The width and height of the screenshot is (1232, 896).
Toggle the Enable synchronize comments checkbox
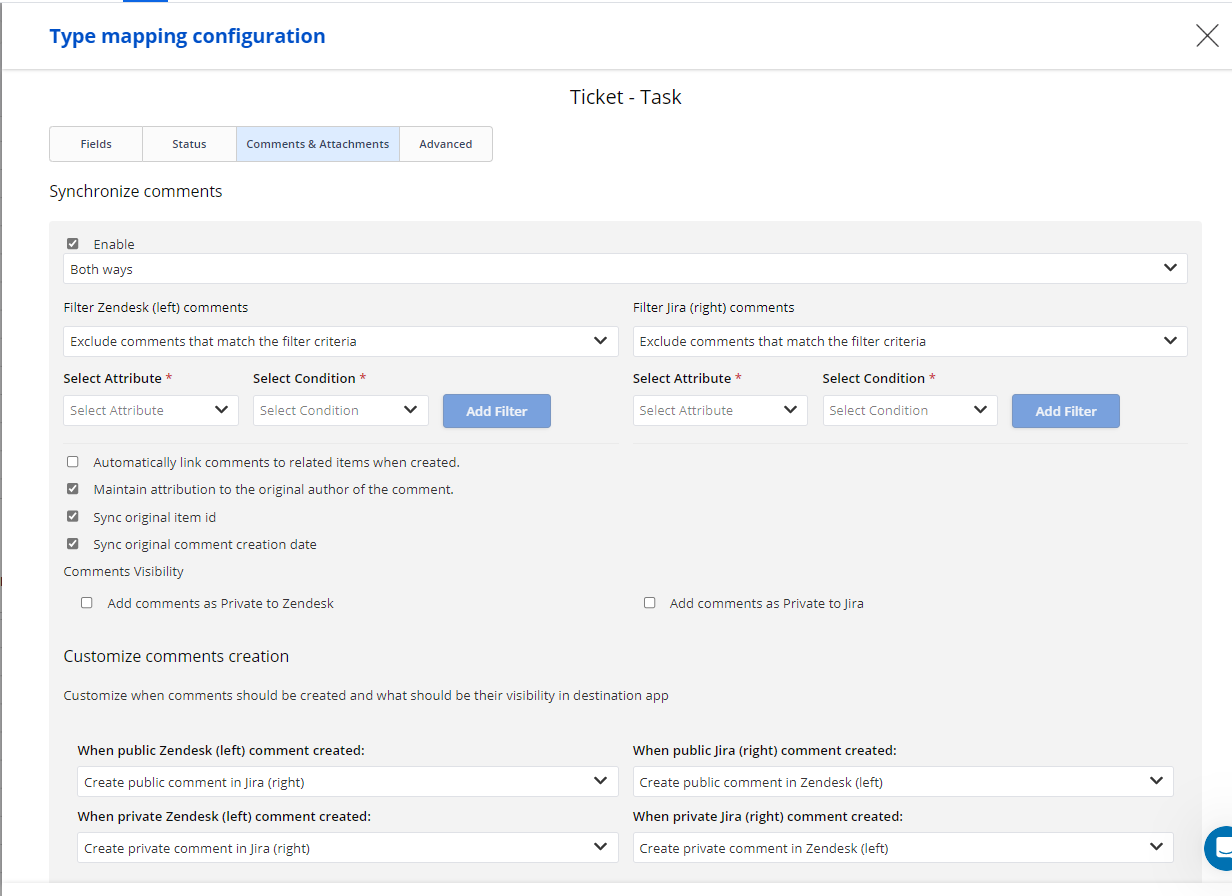pos(73,244)
